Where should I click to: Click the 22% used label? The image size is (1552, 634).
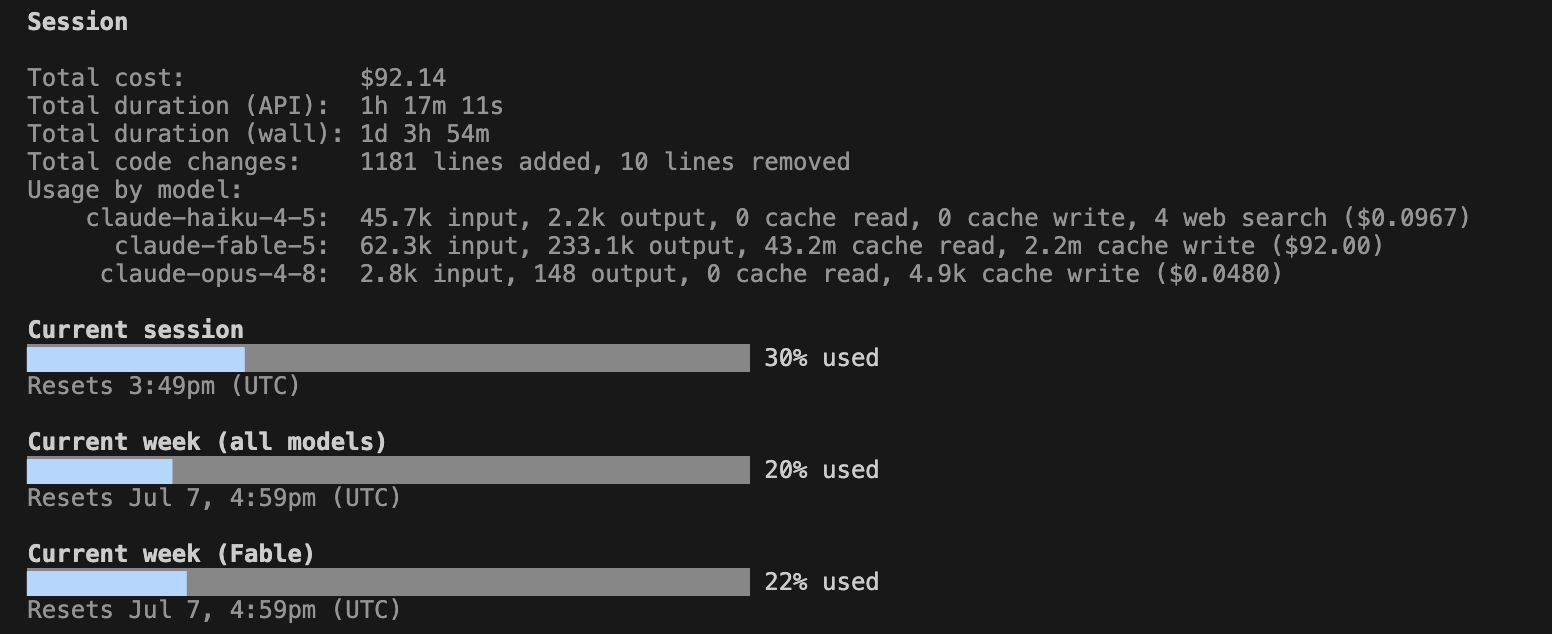(x=821, y=582)
